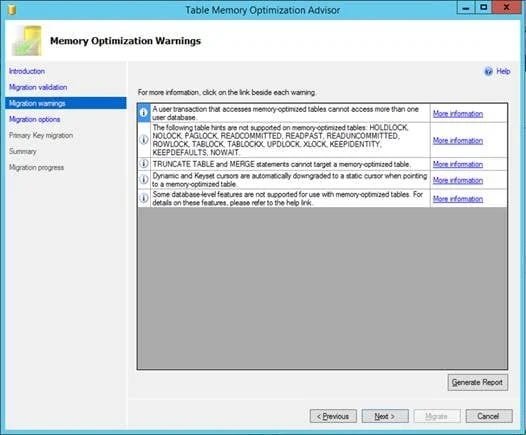The width and height of the screenshot is (526, 435).
Task: Continue with the Next button
Action: tap(385, 416)
